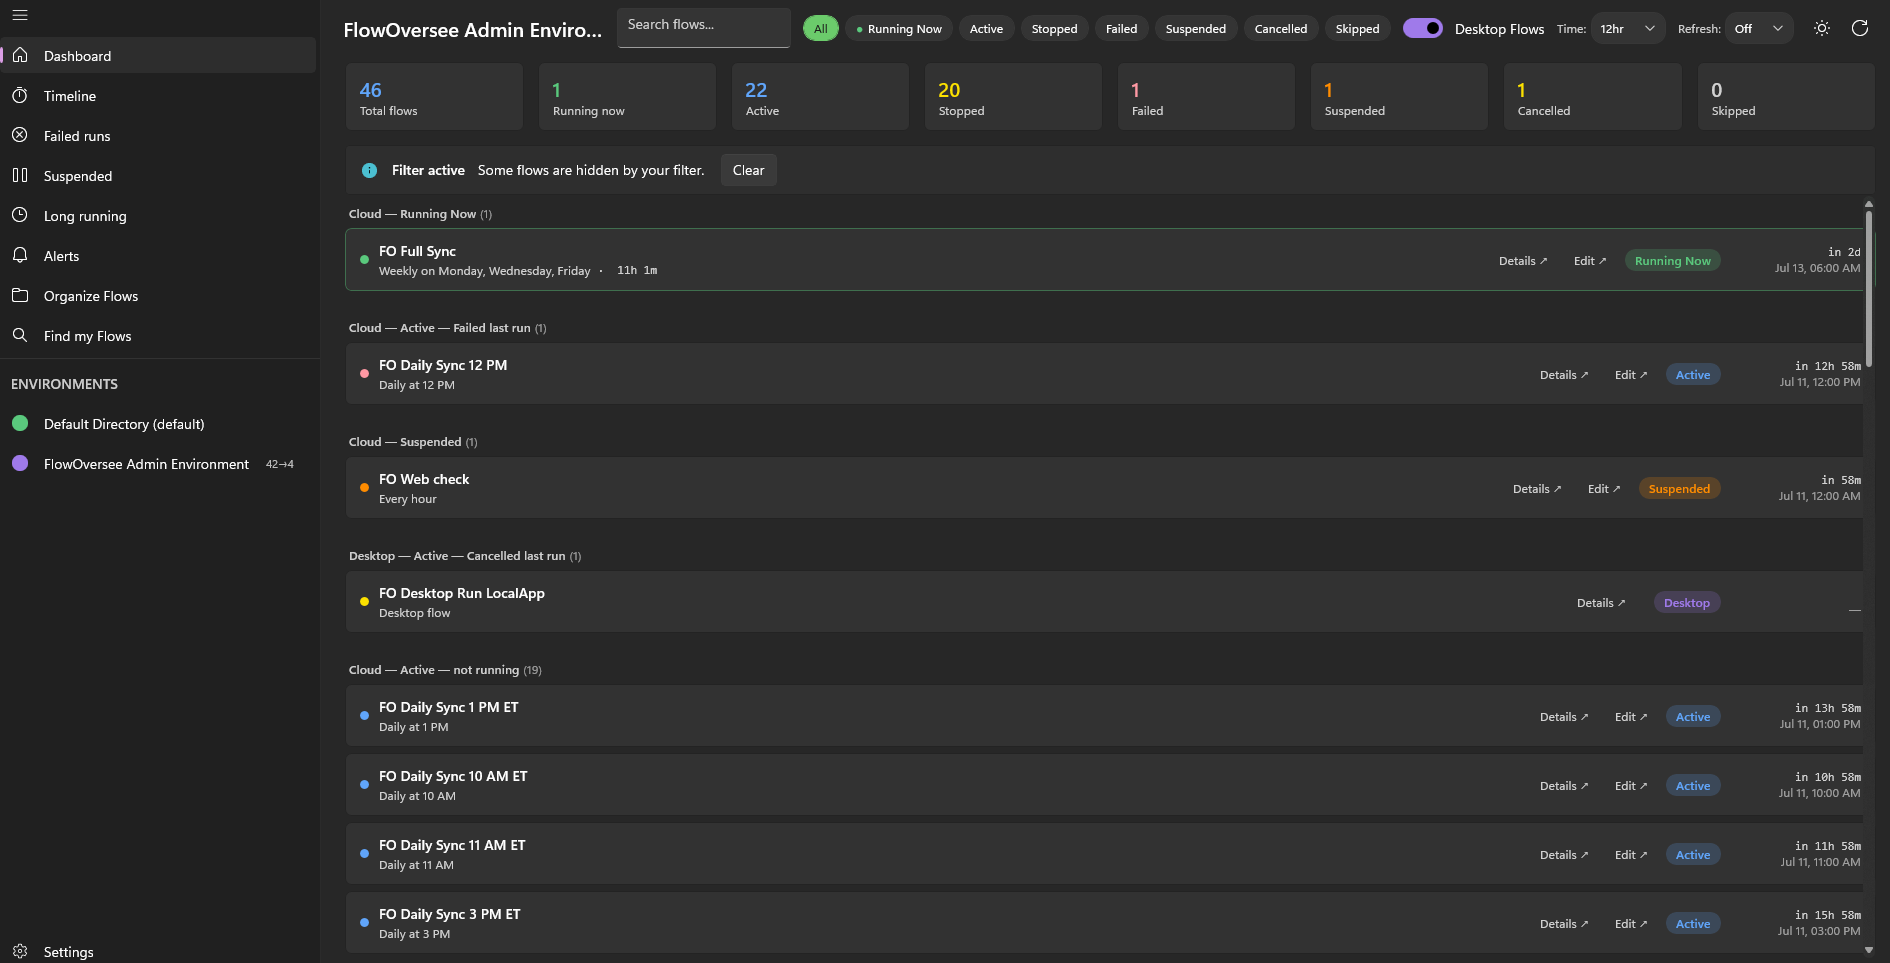The height and width of the screenshot is (963, 1890).
Task: Click the Search flows input field
Action: coord(704,27)
